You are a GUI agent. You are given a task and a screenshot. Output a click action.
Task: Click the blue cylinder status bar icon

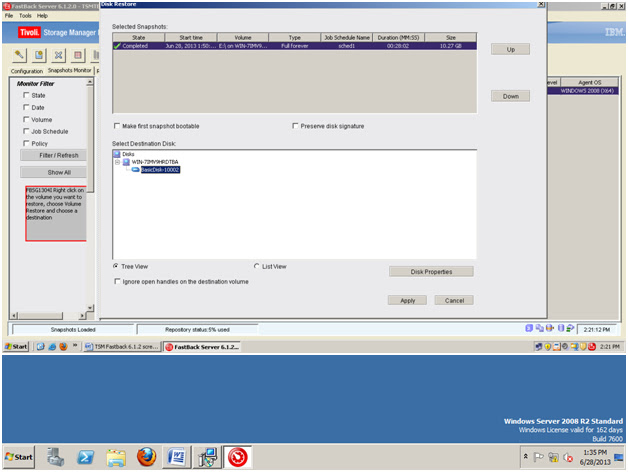coord(561,328)
